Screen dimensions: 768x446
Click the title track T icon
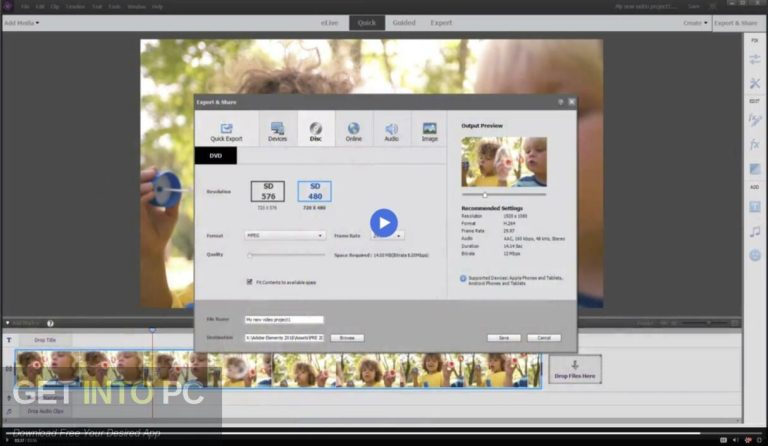[9, 340]
